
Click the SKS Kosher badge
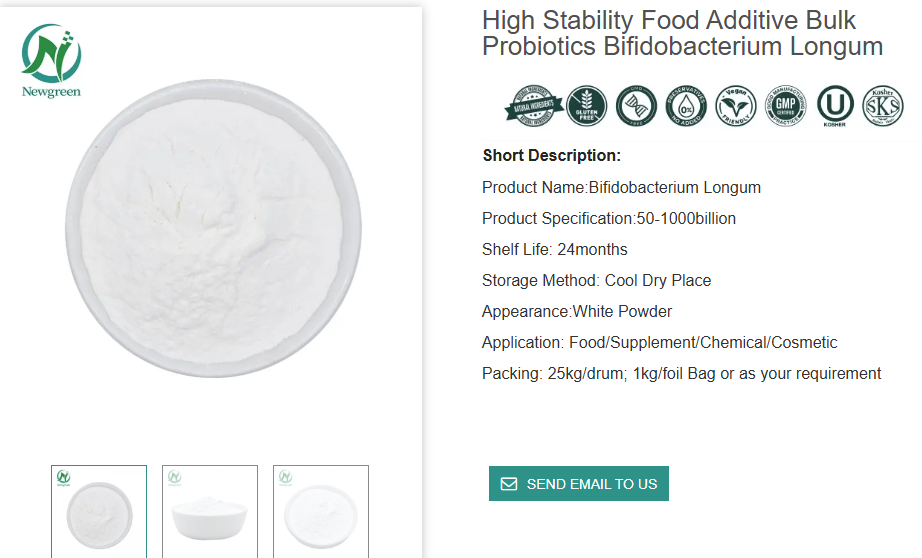pos(883,106)
